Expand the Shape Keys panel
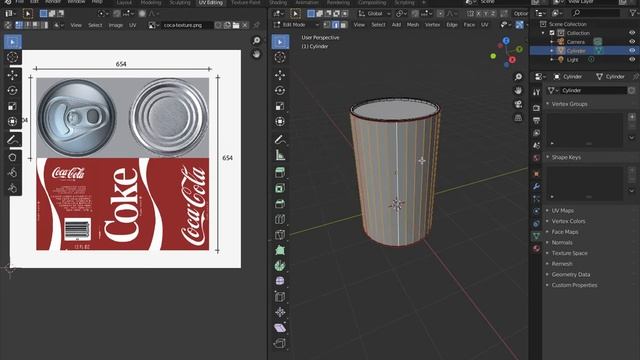 tap(566, 157)
